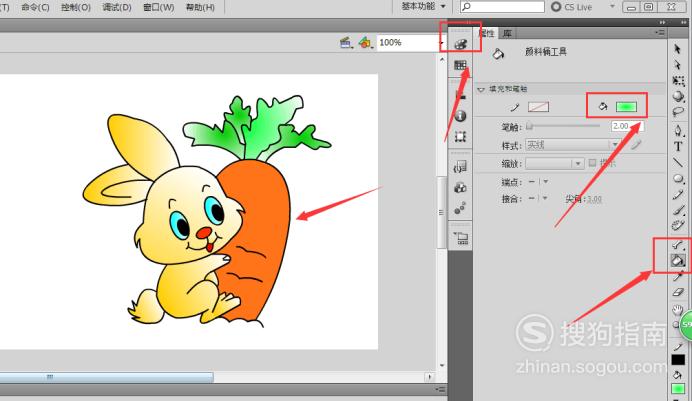
Task: Select the Pen tool
Action: click(678, 130)
